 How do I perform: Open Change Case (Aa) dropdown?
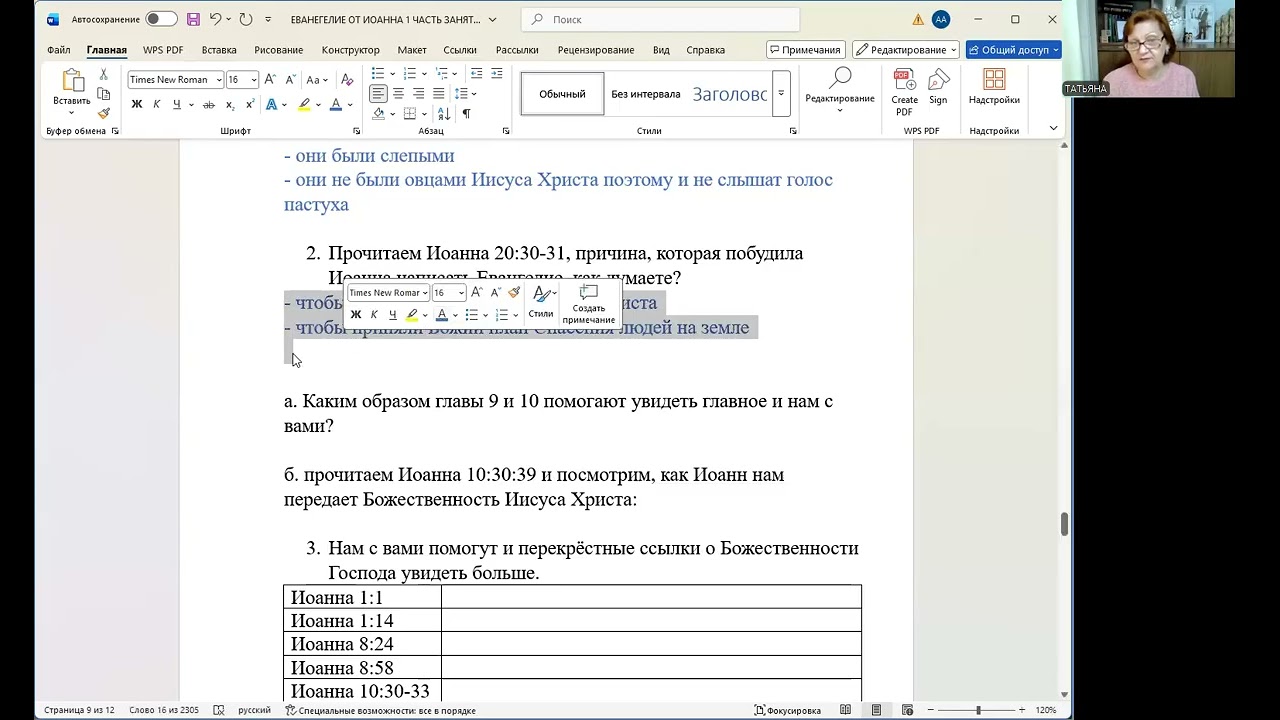tap(317, 80)
